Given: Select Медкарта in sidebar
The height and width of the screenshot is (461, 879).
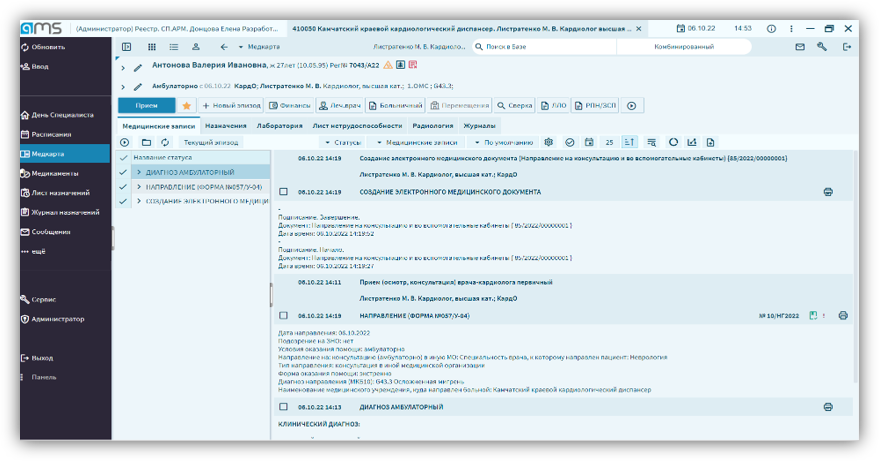Looking at the screenshot, I should (x=65, y=154).
